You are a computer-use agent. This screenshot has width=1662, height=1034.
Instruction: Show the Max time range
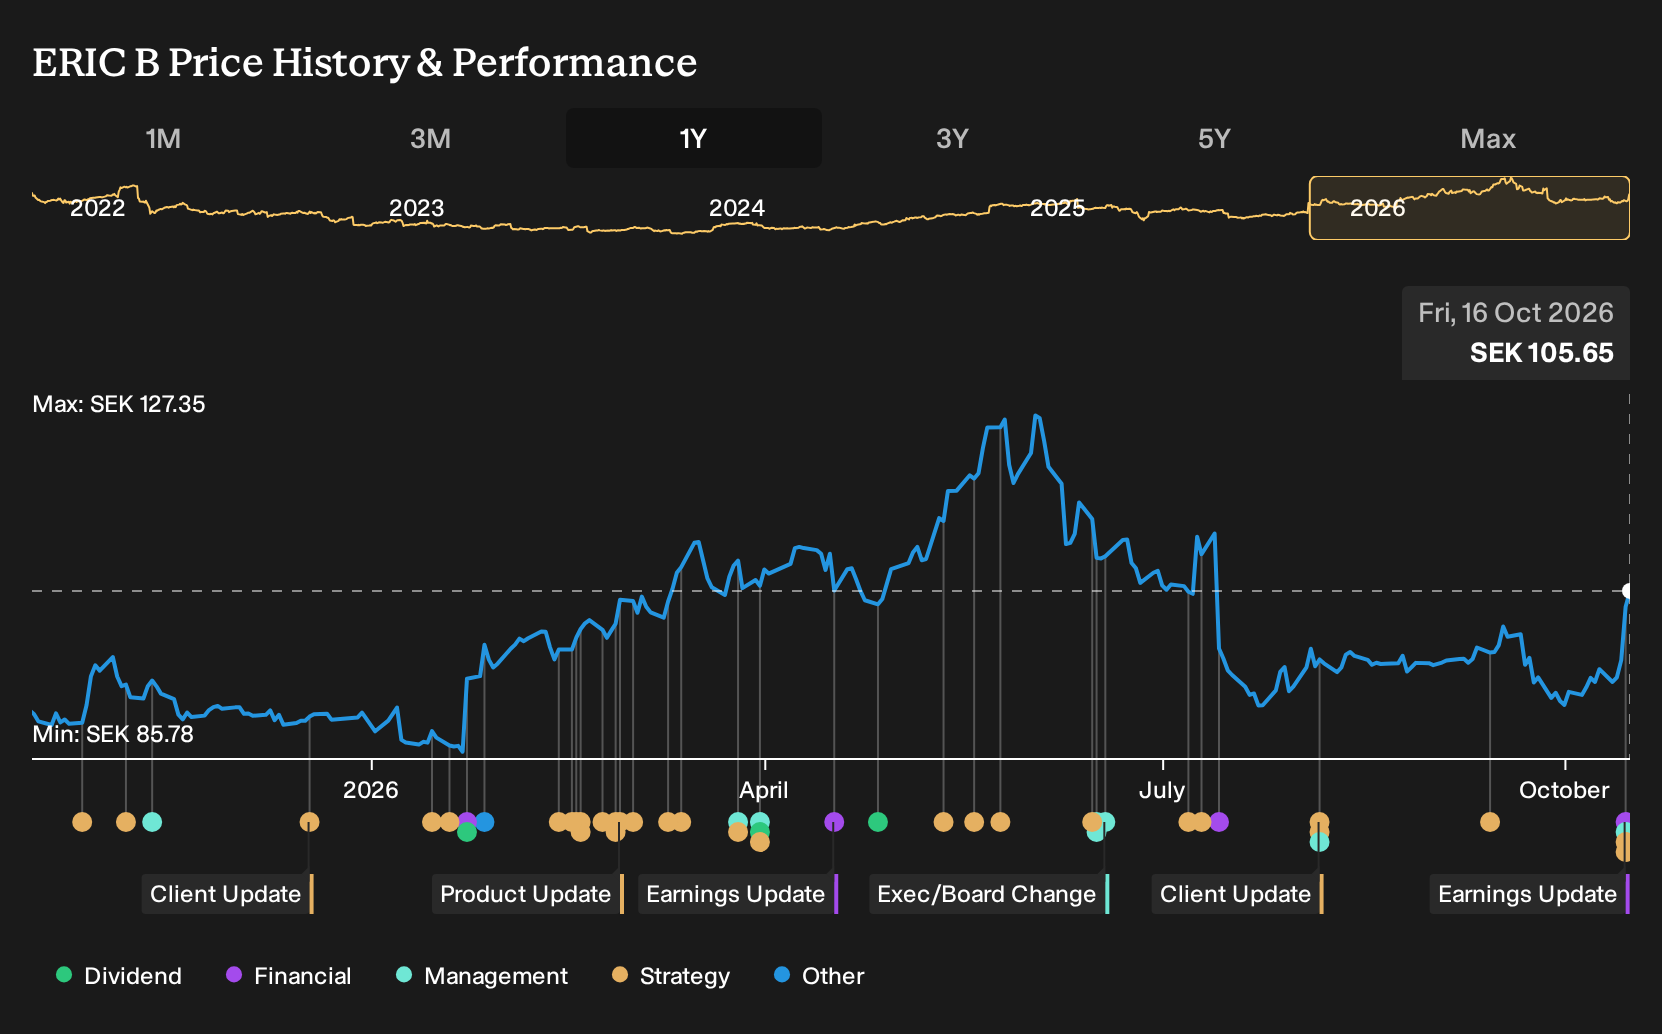1488,138
